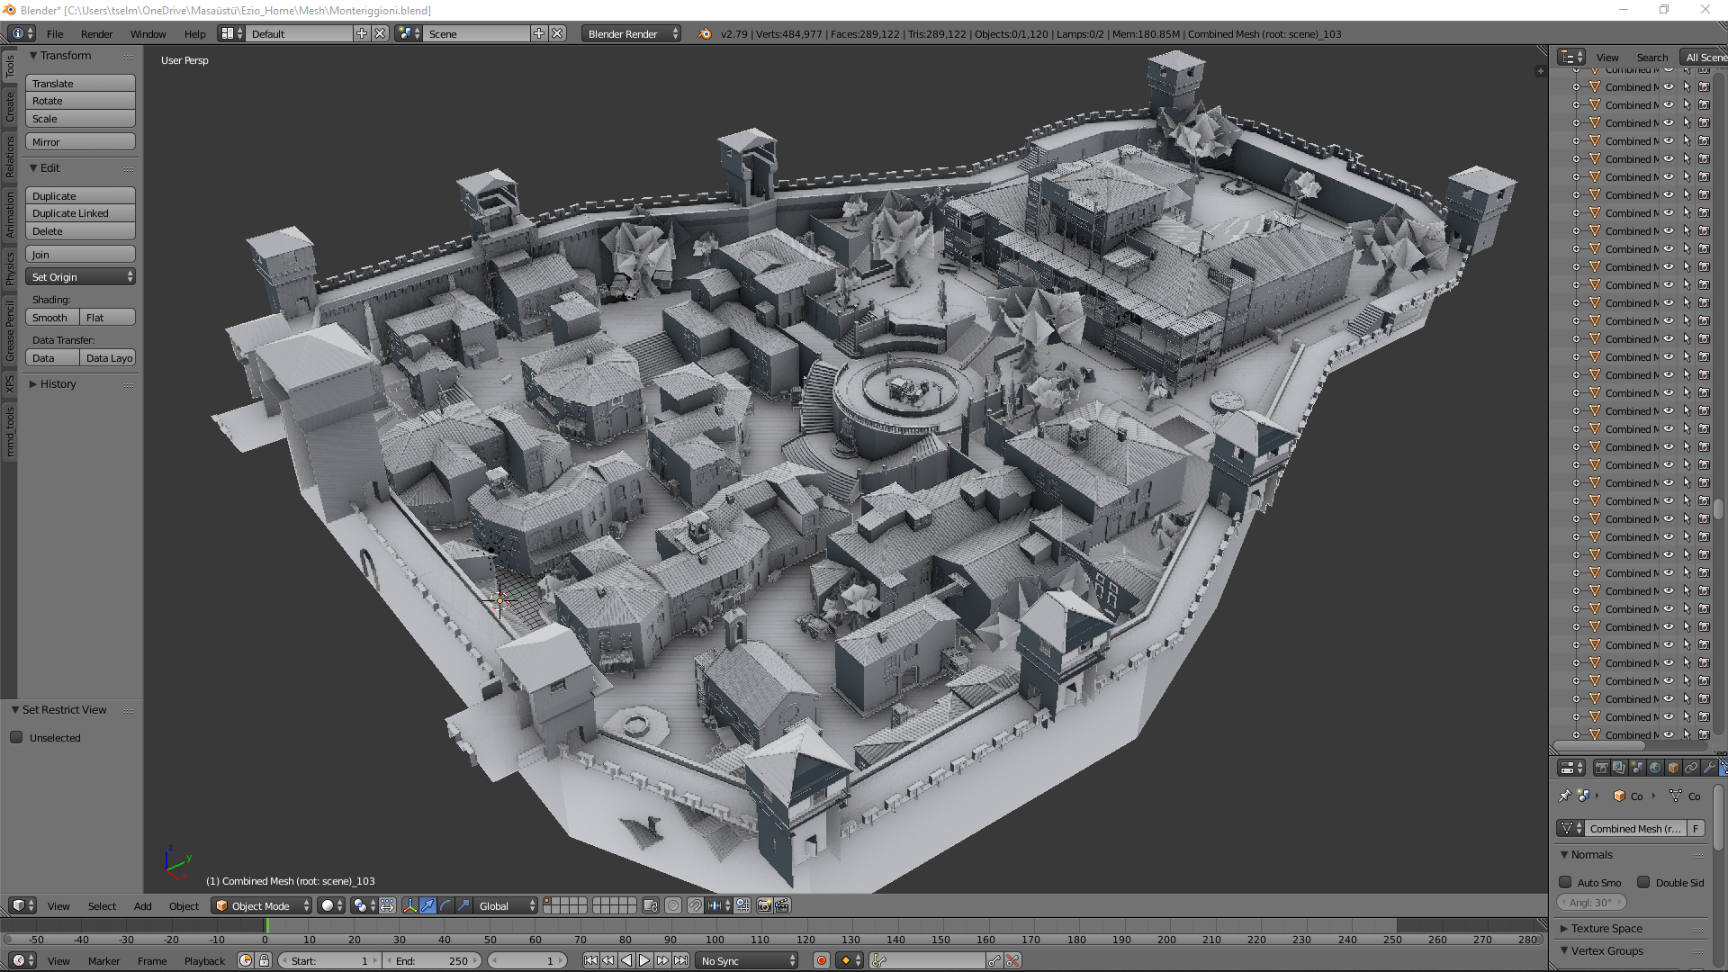1728x972 pixels.
Task: Jump to the last frame
Action: click(681, 960)
